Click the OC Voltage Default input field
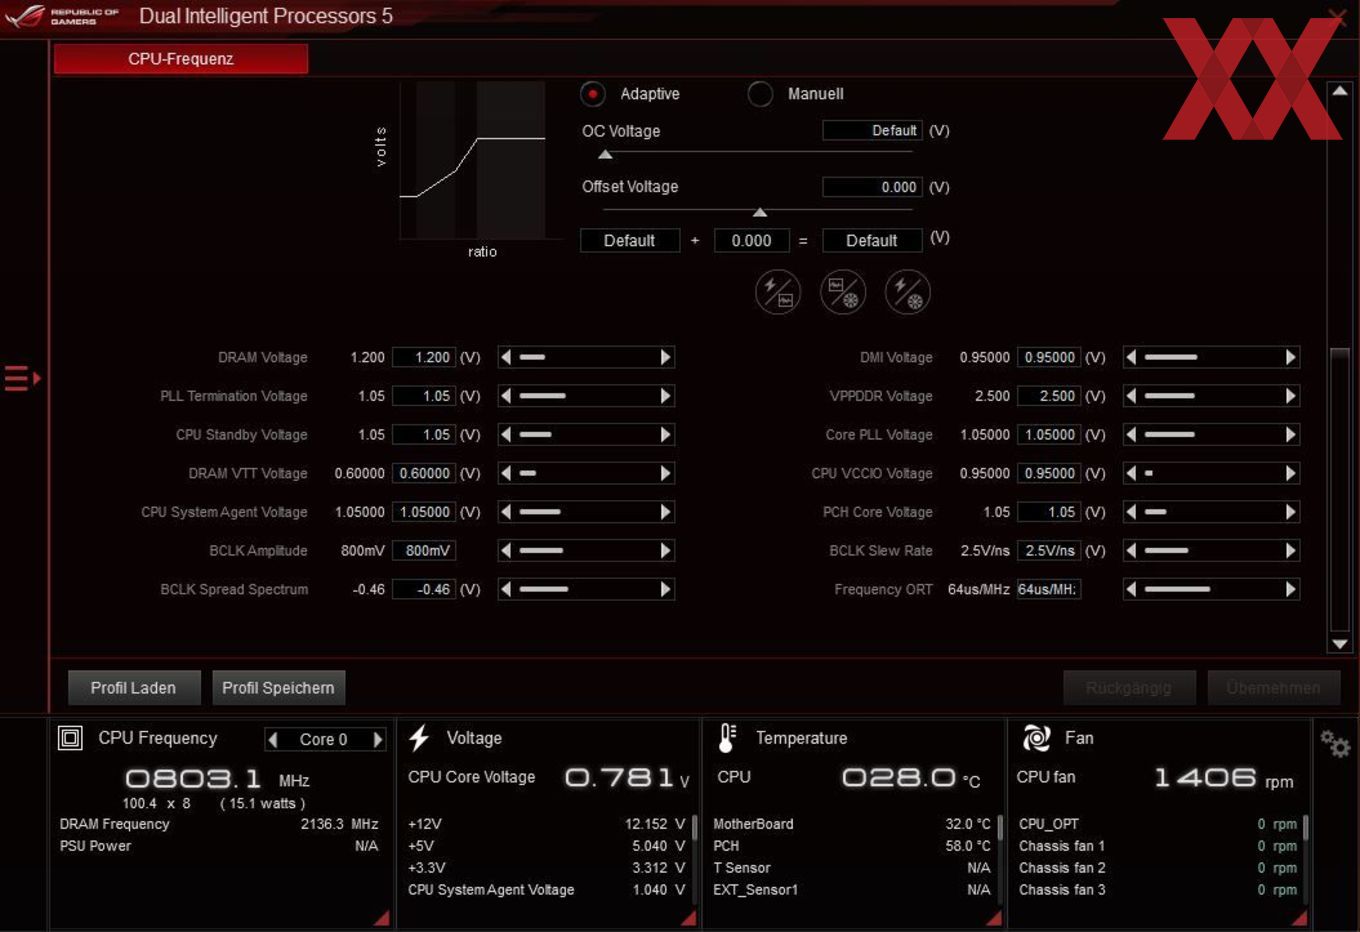 click(x=871, y=131)
